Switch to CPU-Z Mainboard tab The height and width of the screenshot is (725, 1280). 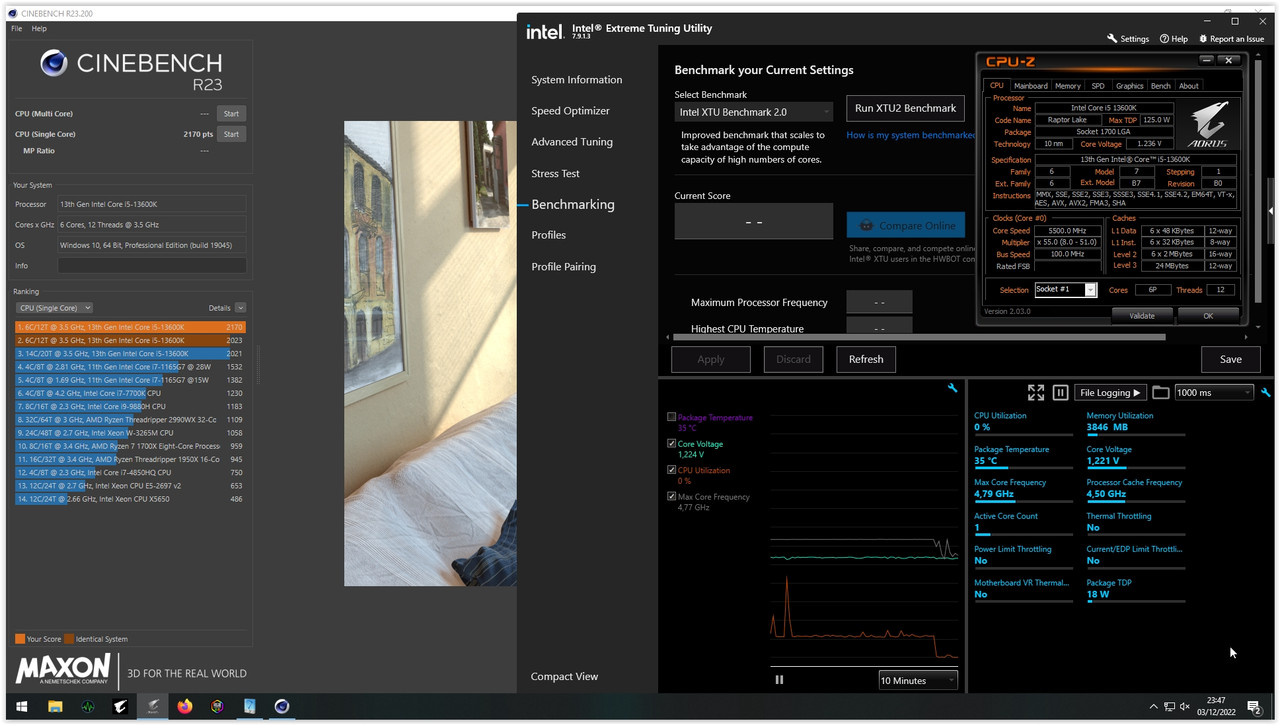[1031, 86]
